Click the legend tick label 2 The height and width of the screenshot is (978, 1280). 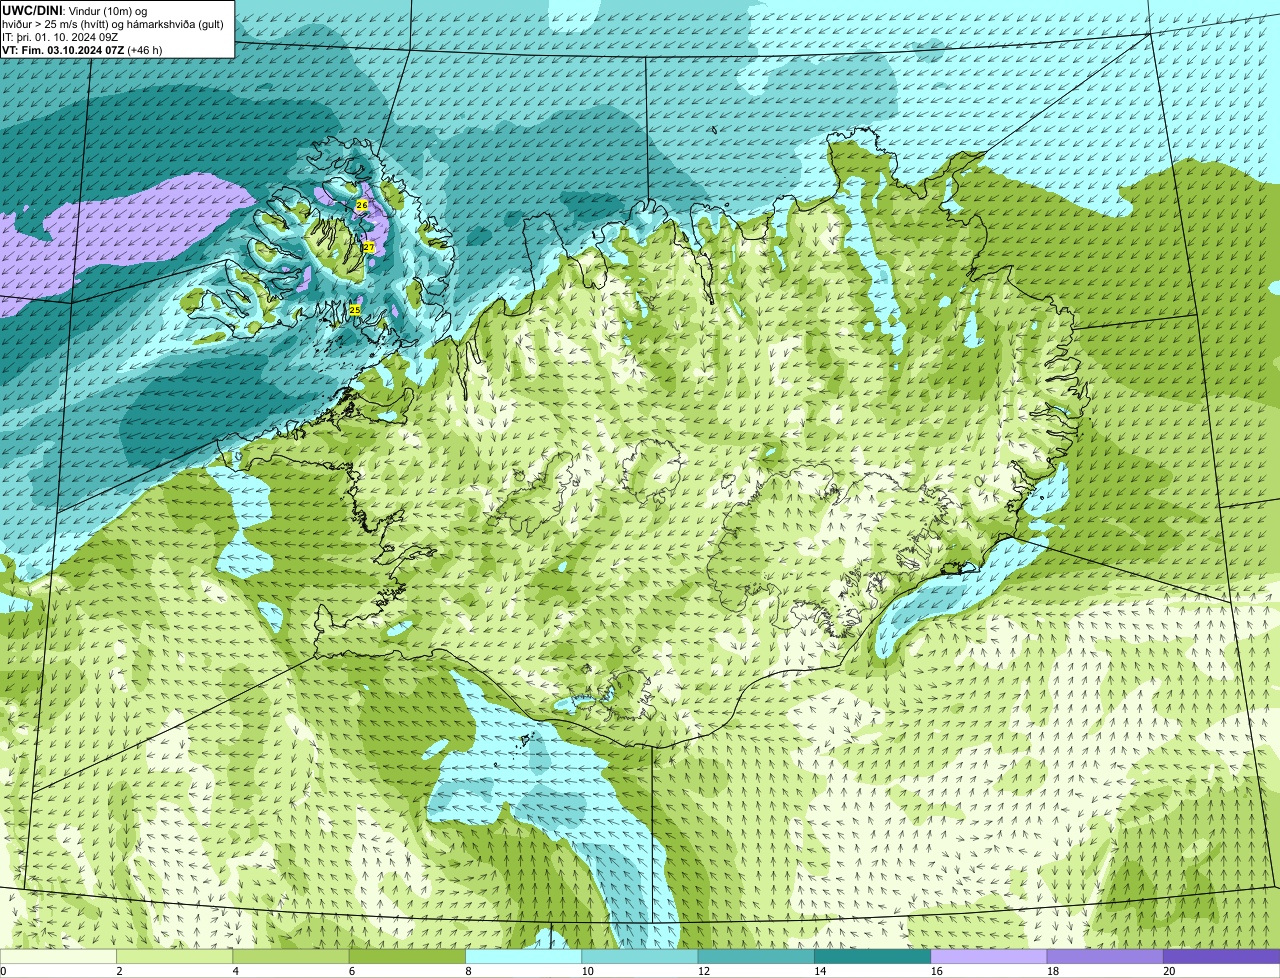118,971
